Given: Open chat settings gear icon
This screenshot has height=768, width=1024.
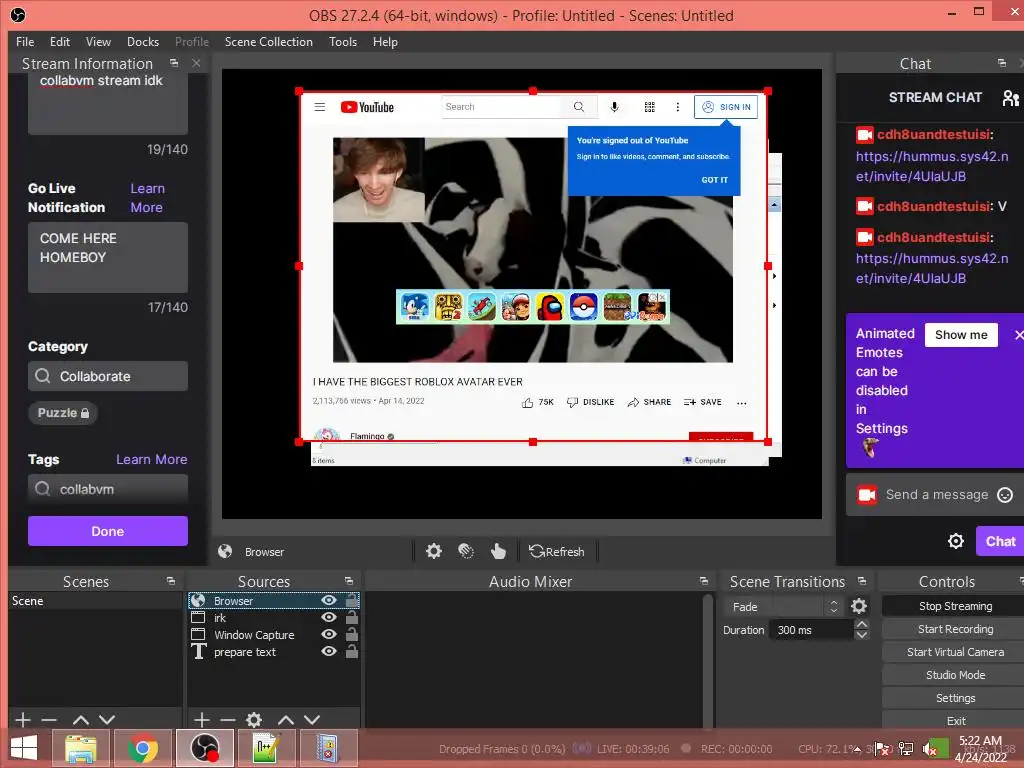Looking at the screenshot, I should coord(956,541).
